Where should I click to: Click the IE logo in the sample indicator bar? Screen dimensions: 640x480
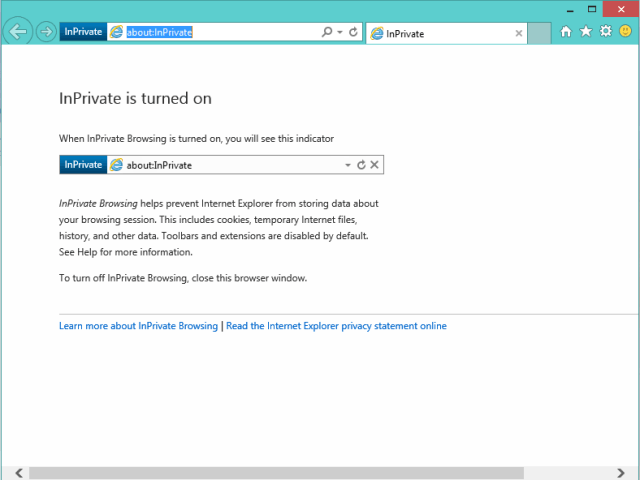tap(116, 165)
